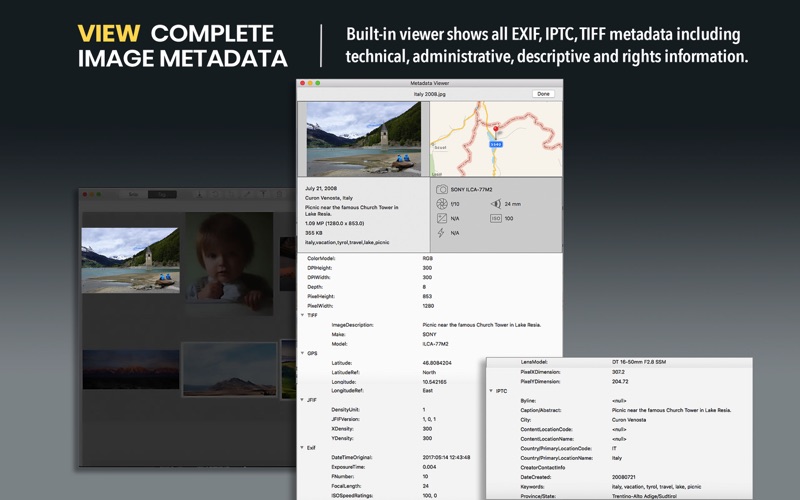Click the Model value ILCA-77M2
The width and height of the screenshot is (800, 500).
tap(435, 344)
